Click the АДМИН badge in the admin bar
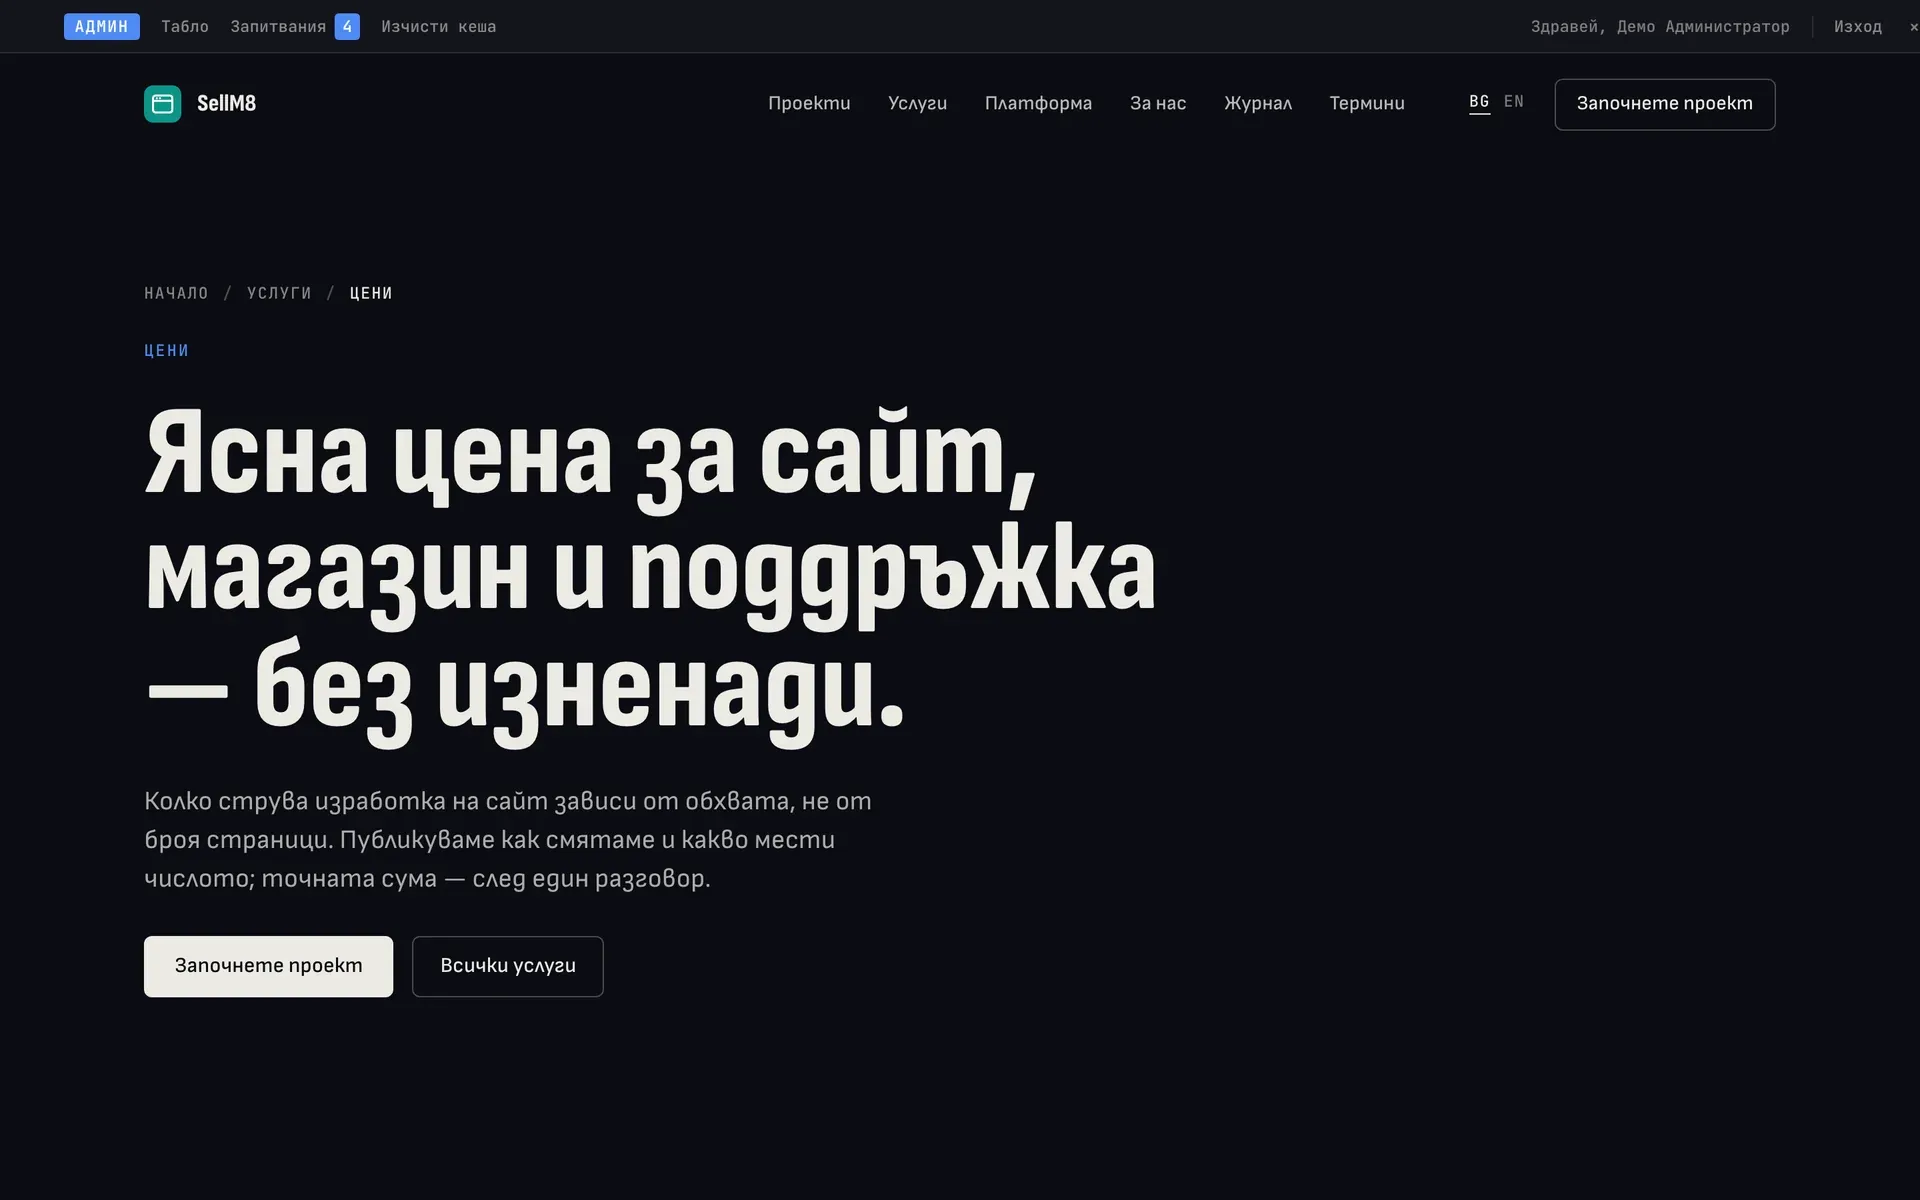The width and height of the screenshot is (1920, 1200). point(102,27)
